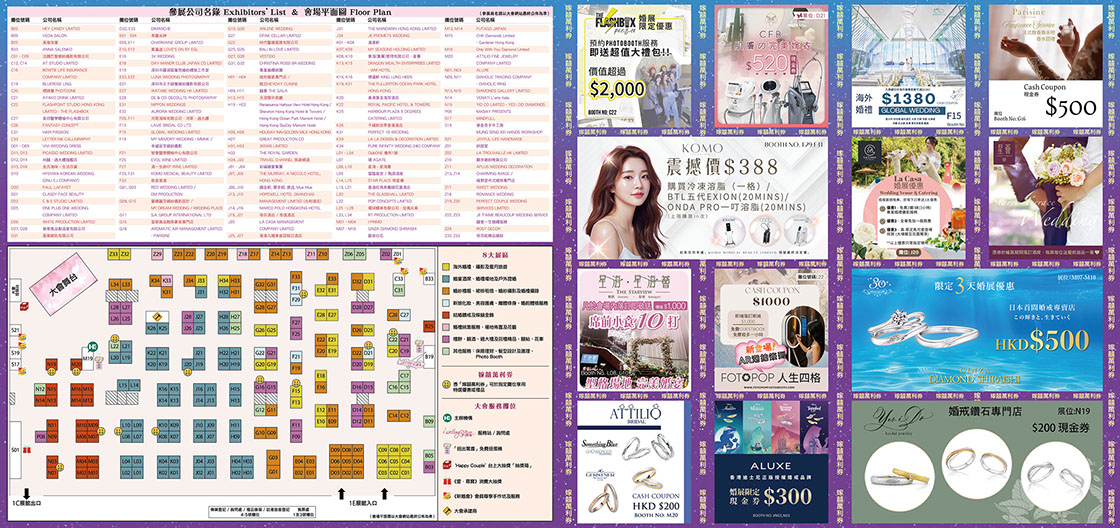Click the official contractor icon in legend
Screen dimensions: 1120x528
pyautogui.click(x=446, y=511)
